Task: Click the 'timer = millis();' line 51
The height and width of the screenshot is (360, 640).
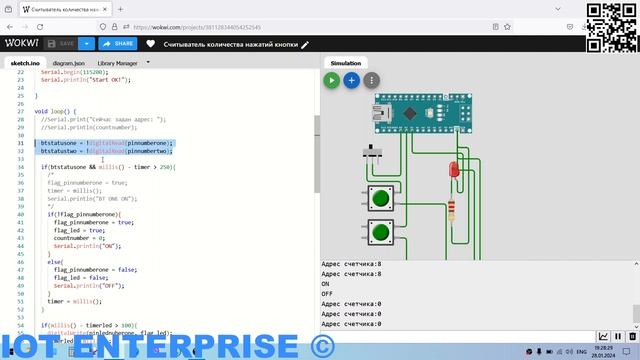Action: click(x=74, y=301)
